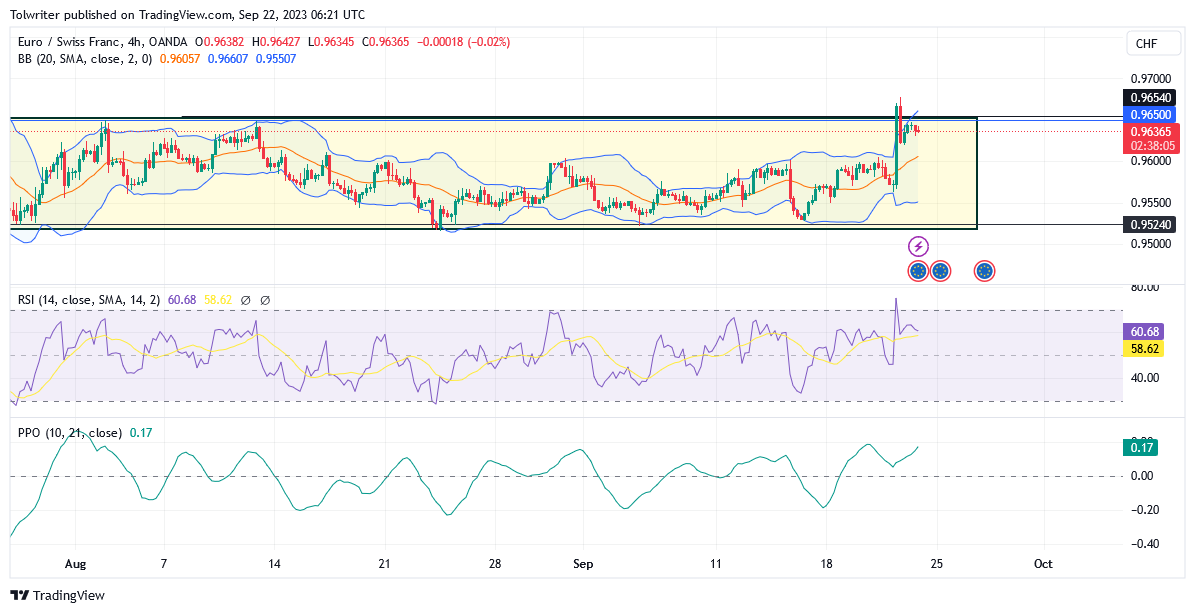The width and height of the screenshot is (1195, 613).
Task: Click the low price L0.96345
Action: click(332, 42)
